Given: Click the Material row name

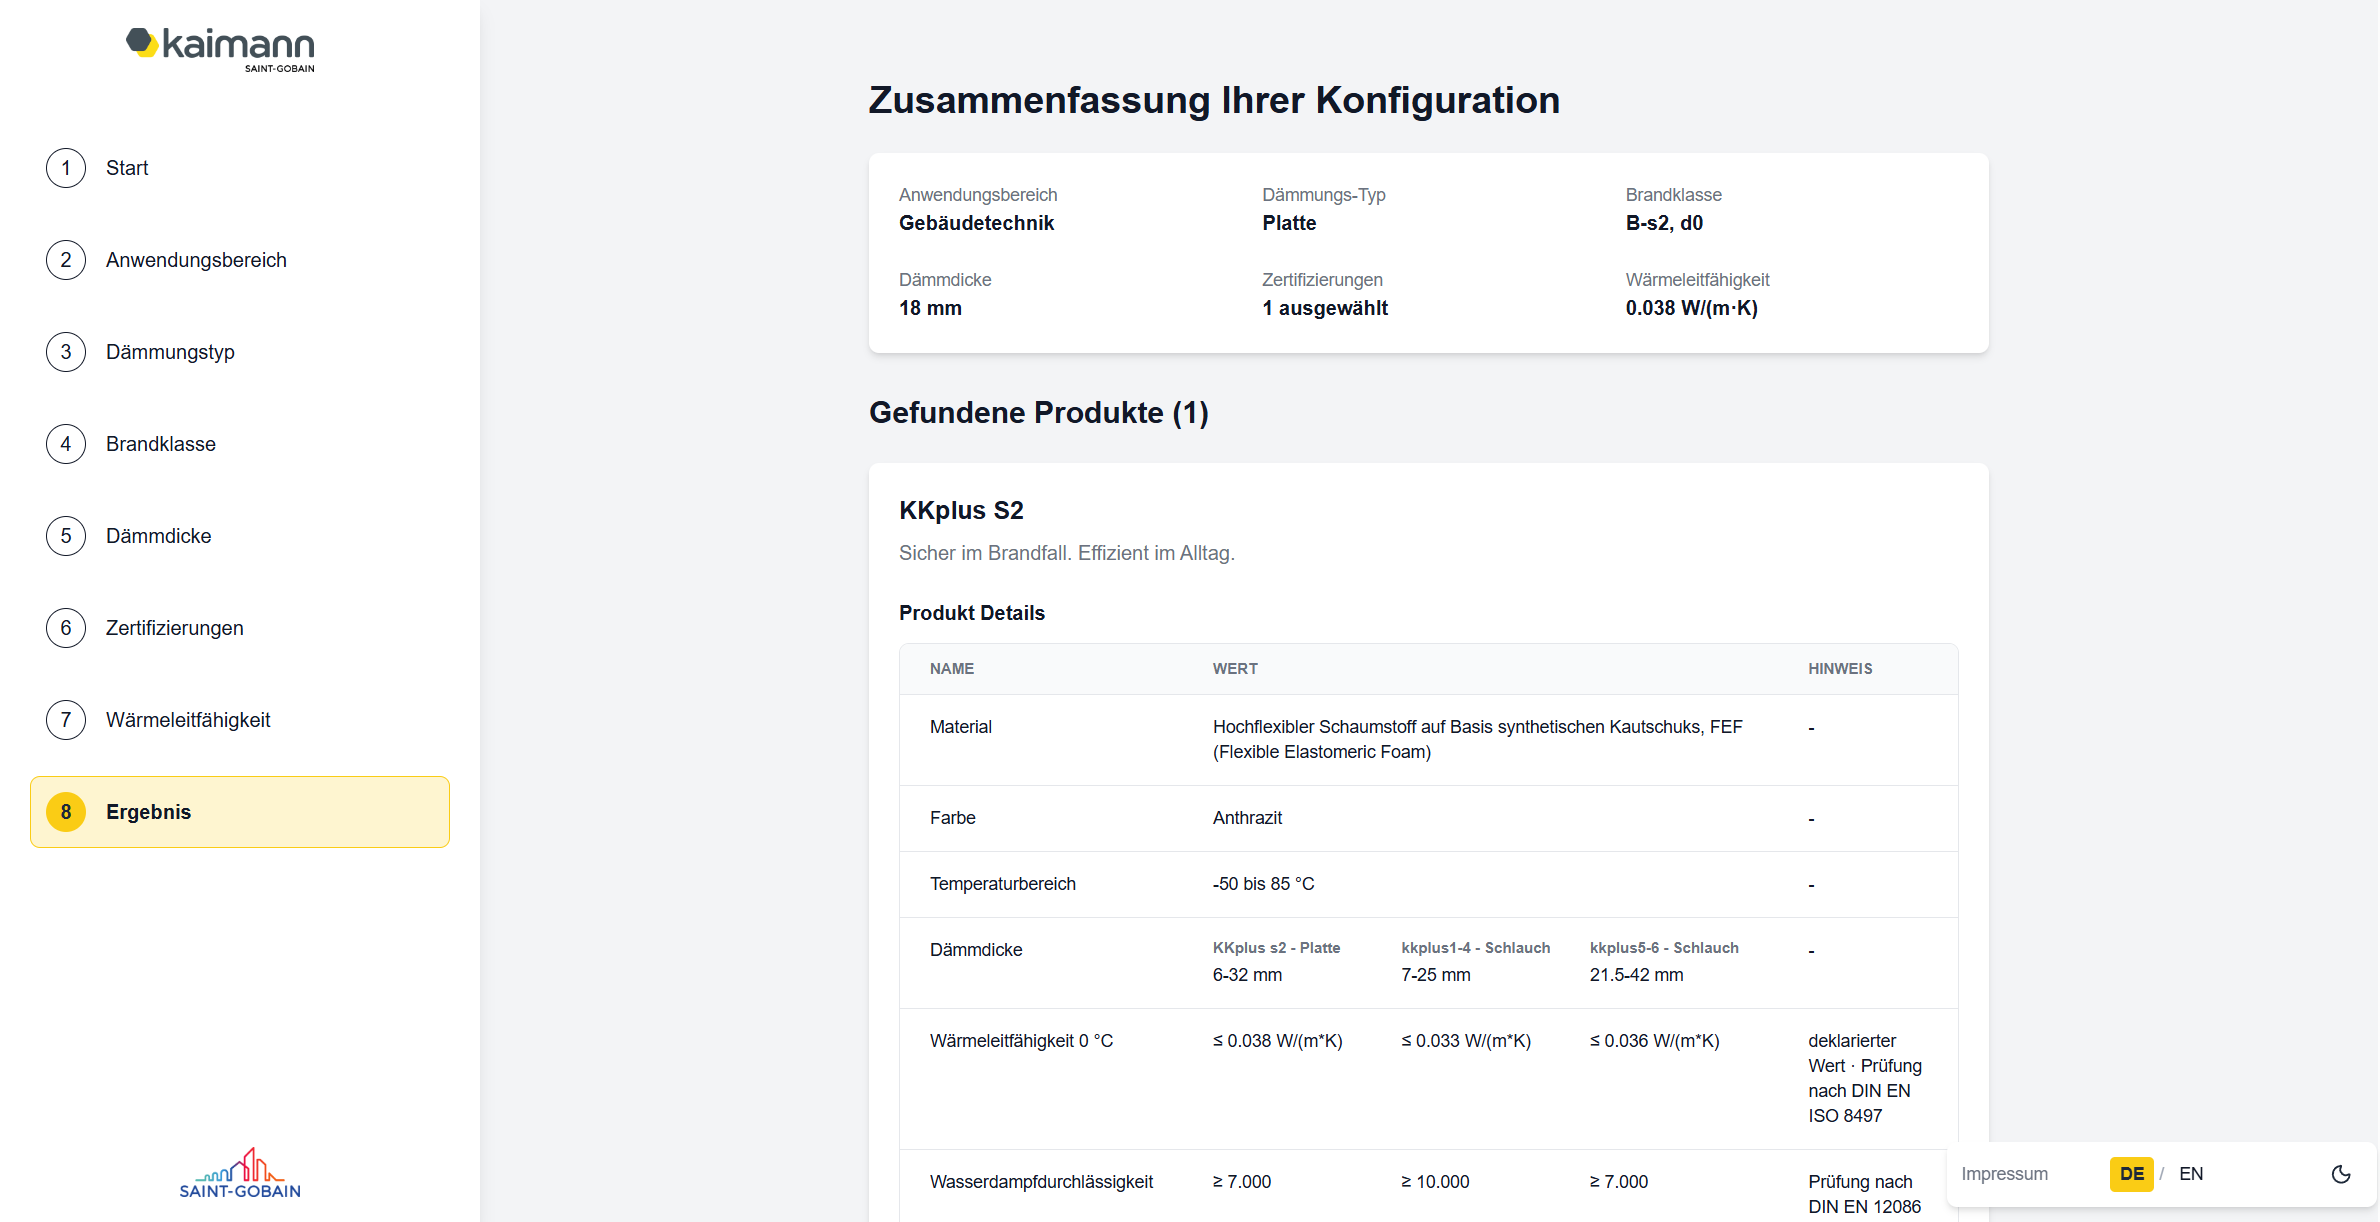Looking at the screenshot, I should click(x=960, y=727).
